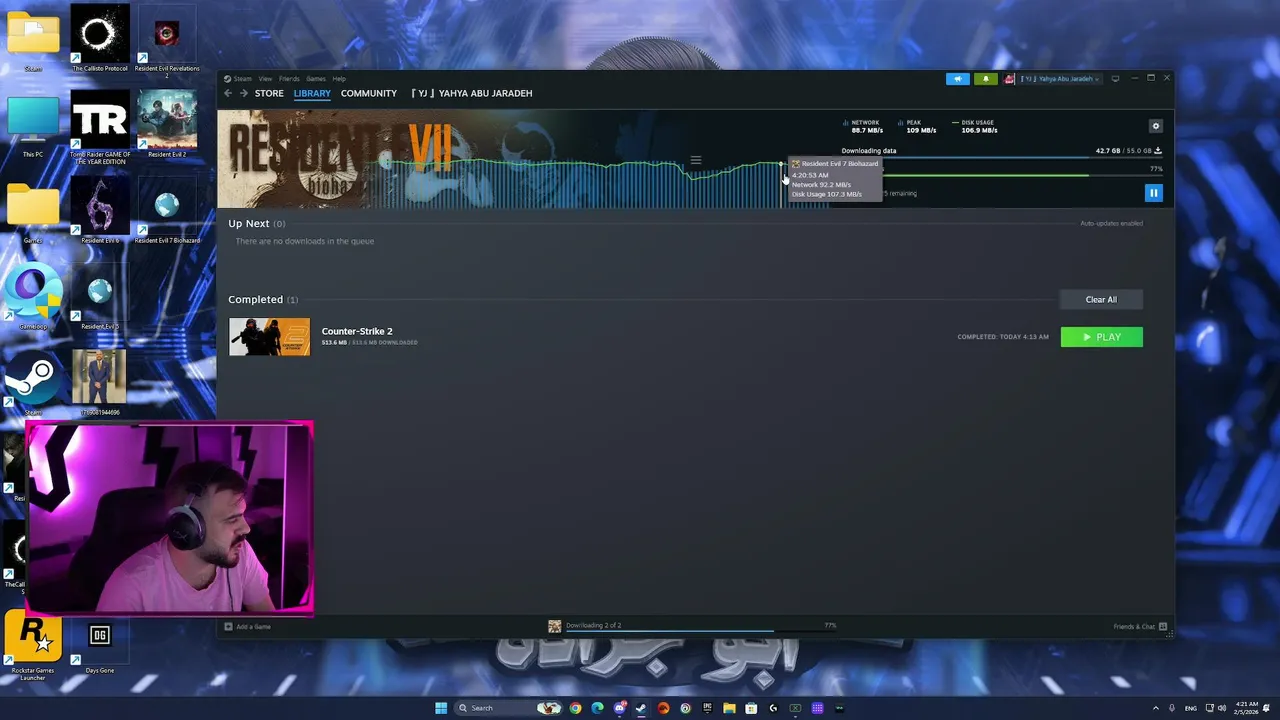Open File Explorer from the taskbar
Screen dimensions: 1280x720
729,708
